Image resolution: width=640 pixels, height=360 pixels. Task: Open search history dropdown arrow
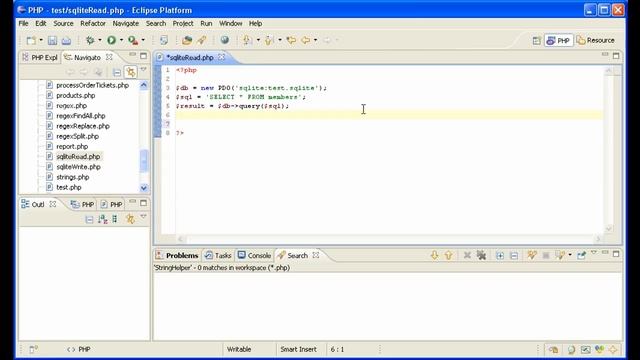coord(570,256)
